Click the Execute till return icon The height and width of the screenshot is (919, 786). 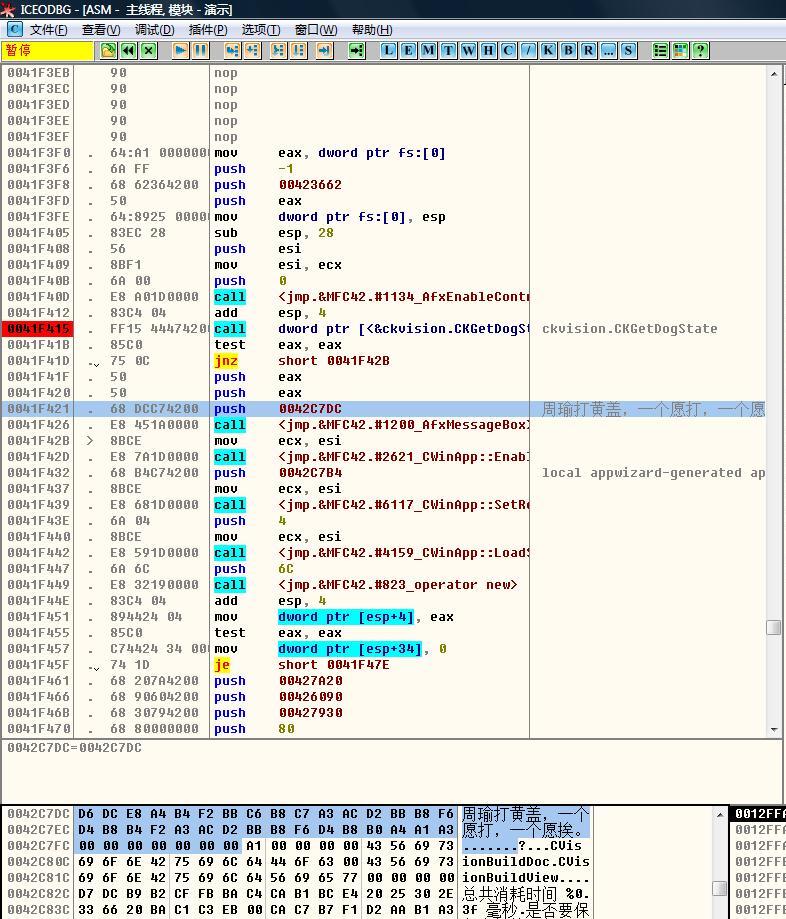(324, 50)
